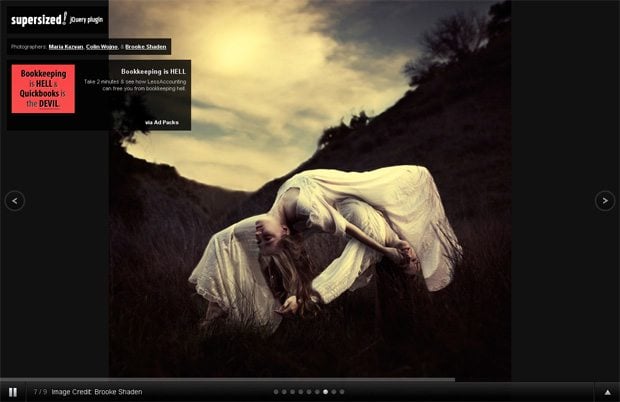
Task: Click the slideshow progress bar
Action: coord(228,380)
